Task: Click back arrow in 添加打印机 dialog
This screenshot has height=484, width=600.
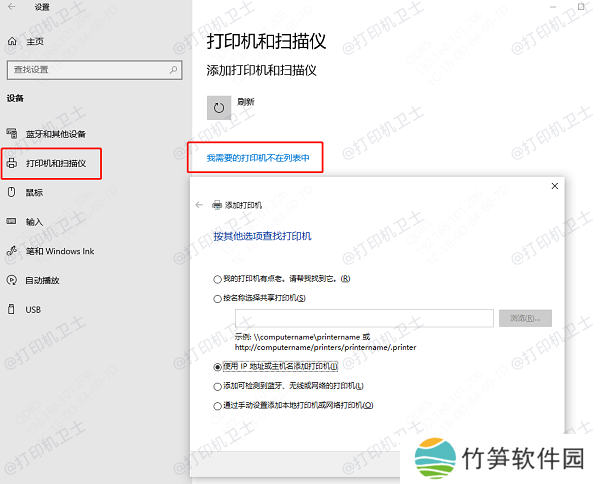Action: coord(199,204)
